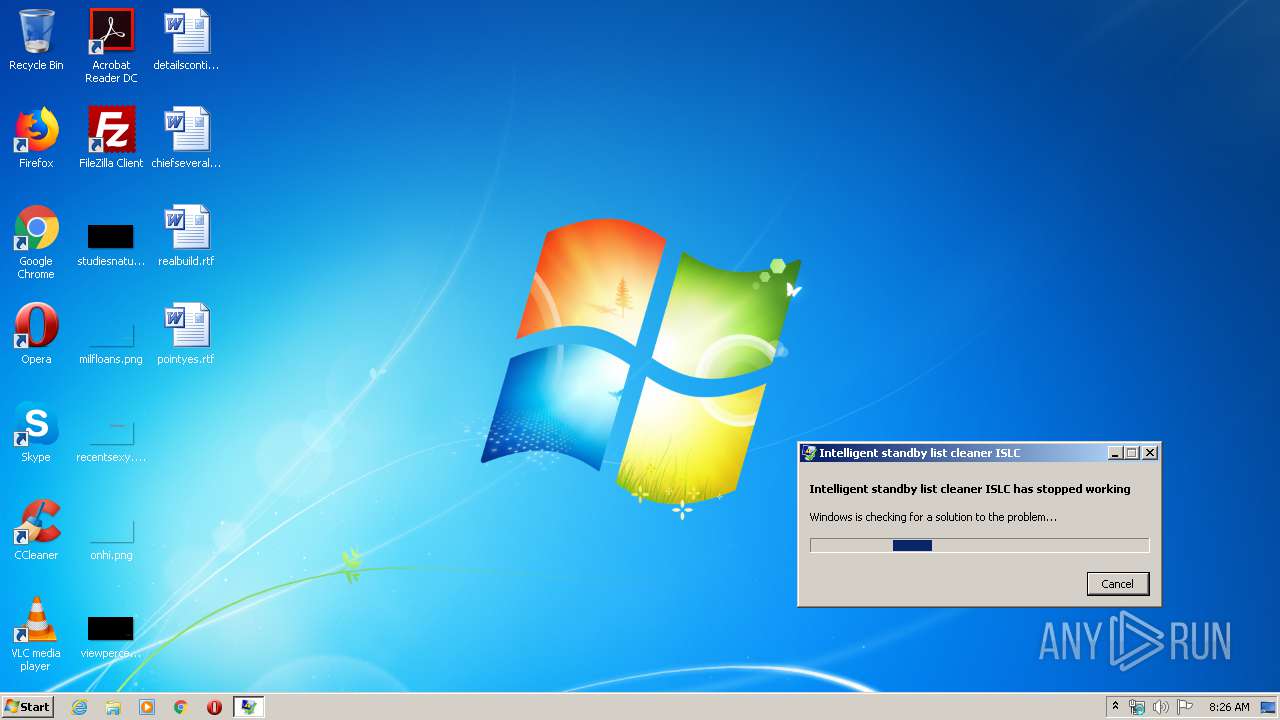Open CCleaner desktop shortcut
The width and height of the screenshot is (1280, 720).
(x=36, y=530)
